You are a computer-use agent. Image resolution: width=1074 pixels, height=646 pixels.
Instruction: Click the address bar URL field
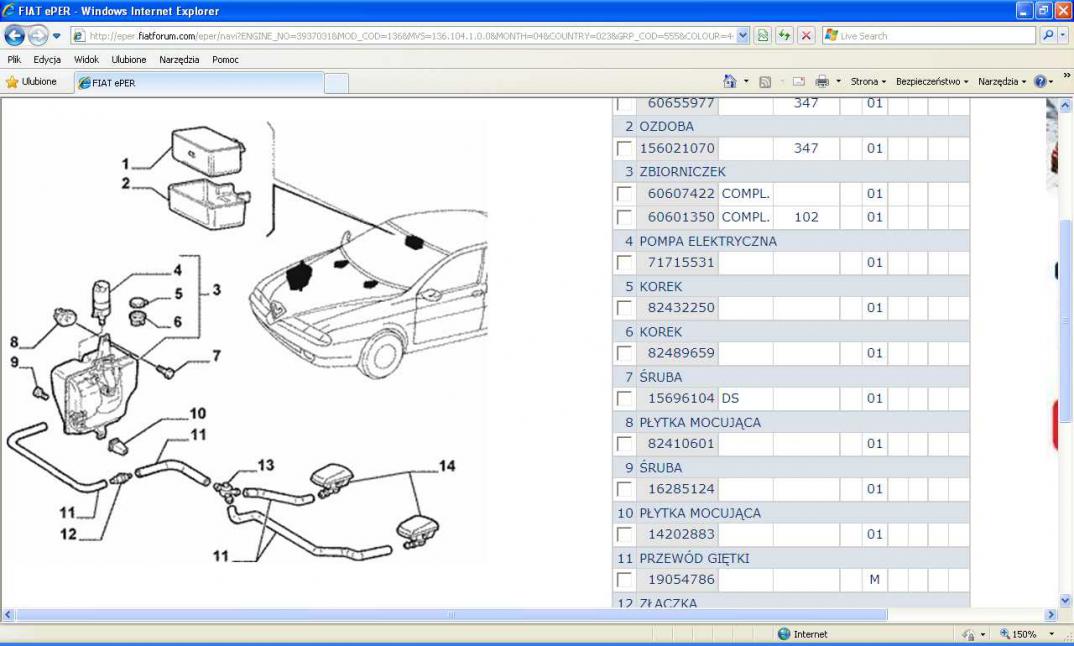click(x=410, y=36)
